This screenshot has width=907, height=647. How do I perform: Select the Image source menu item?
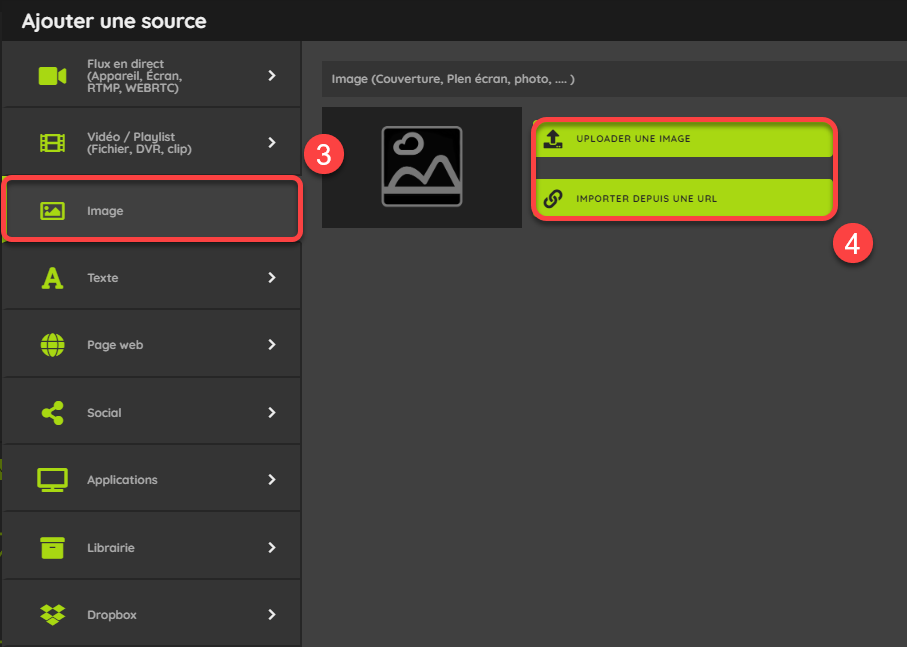coord(152,210)
